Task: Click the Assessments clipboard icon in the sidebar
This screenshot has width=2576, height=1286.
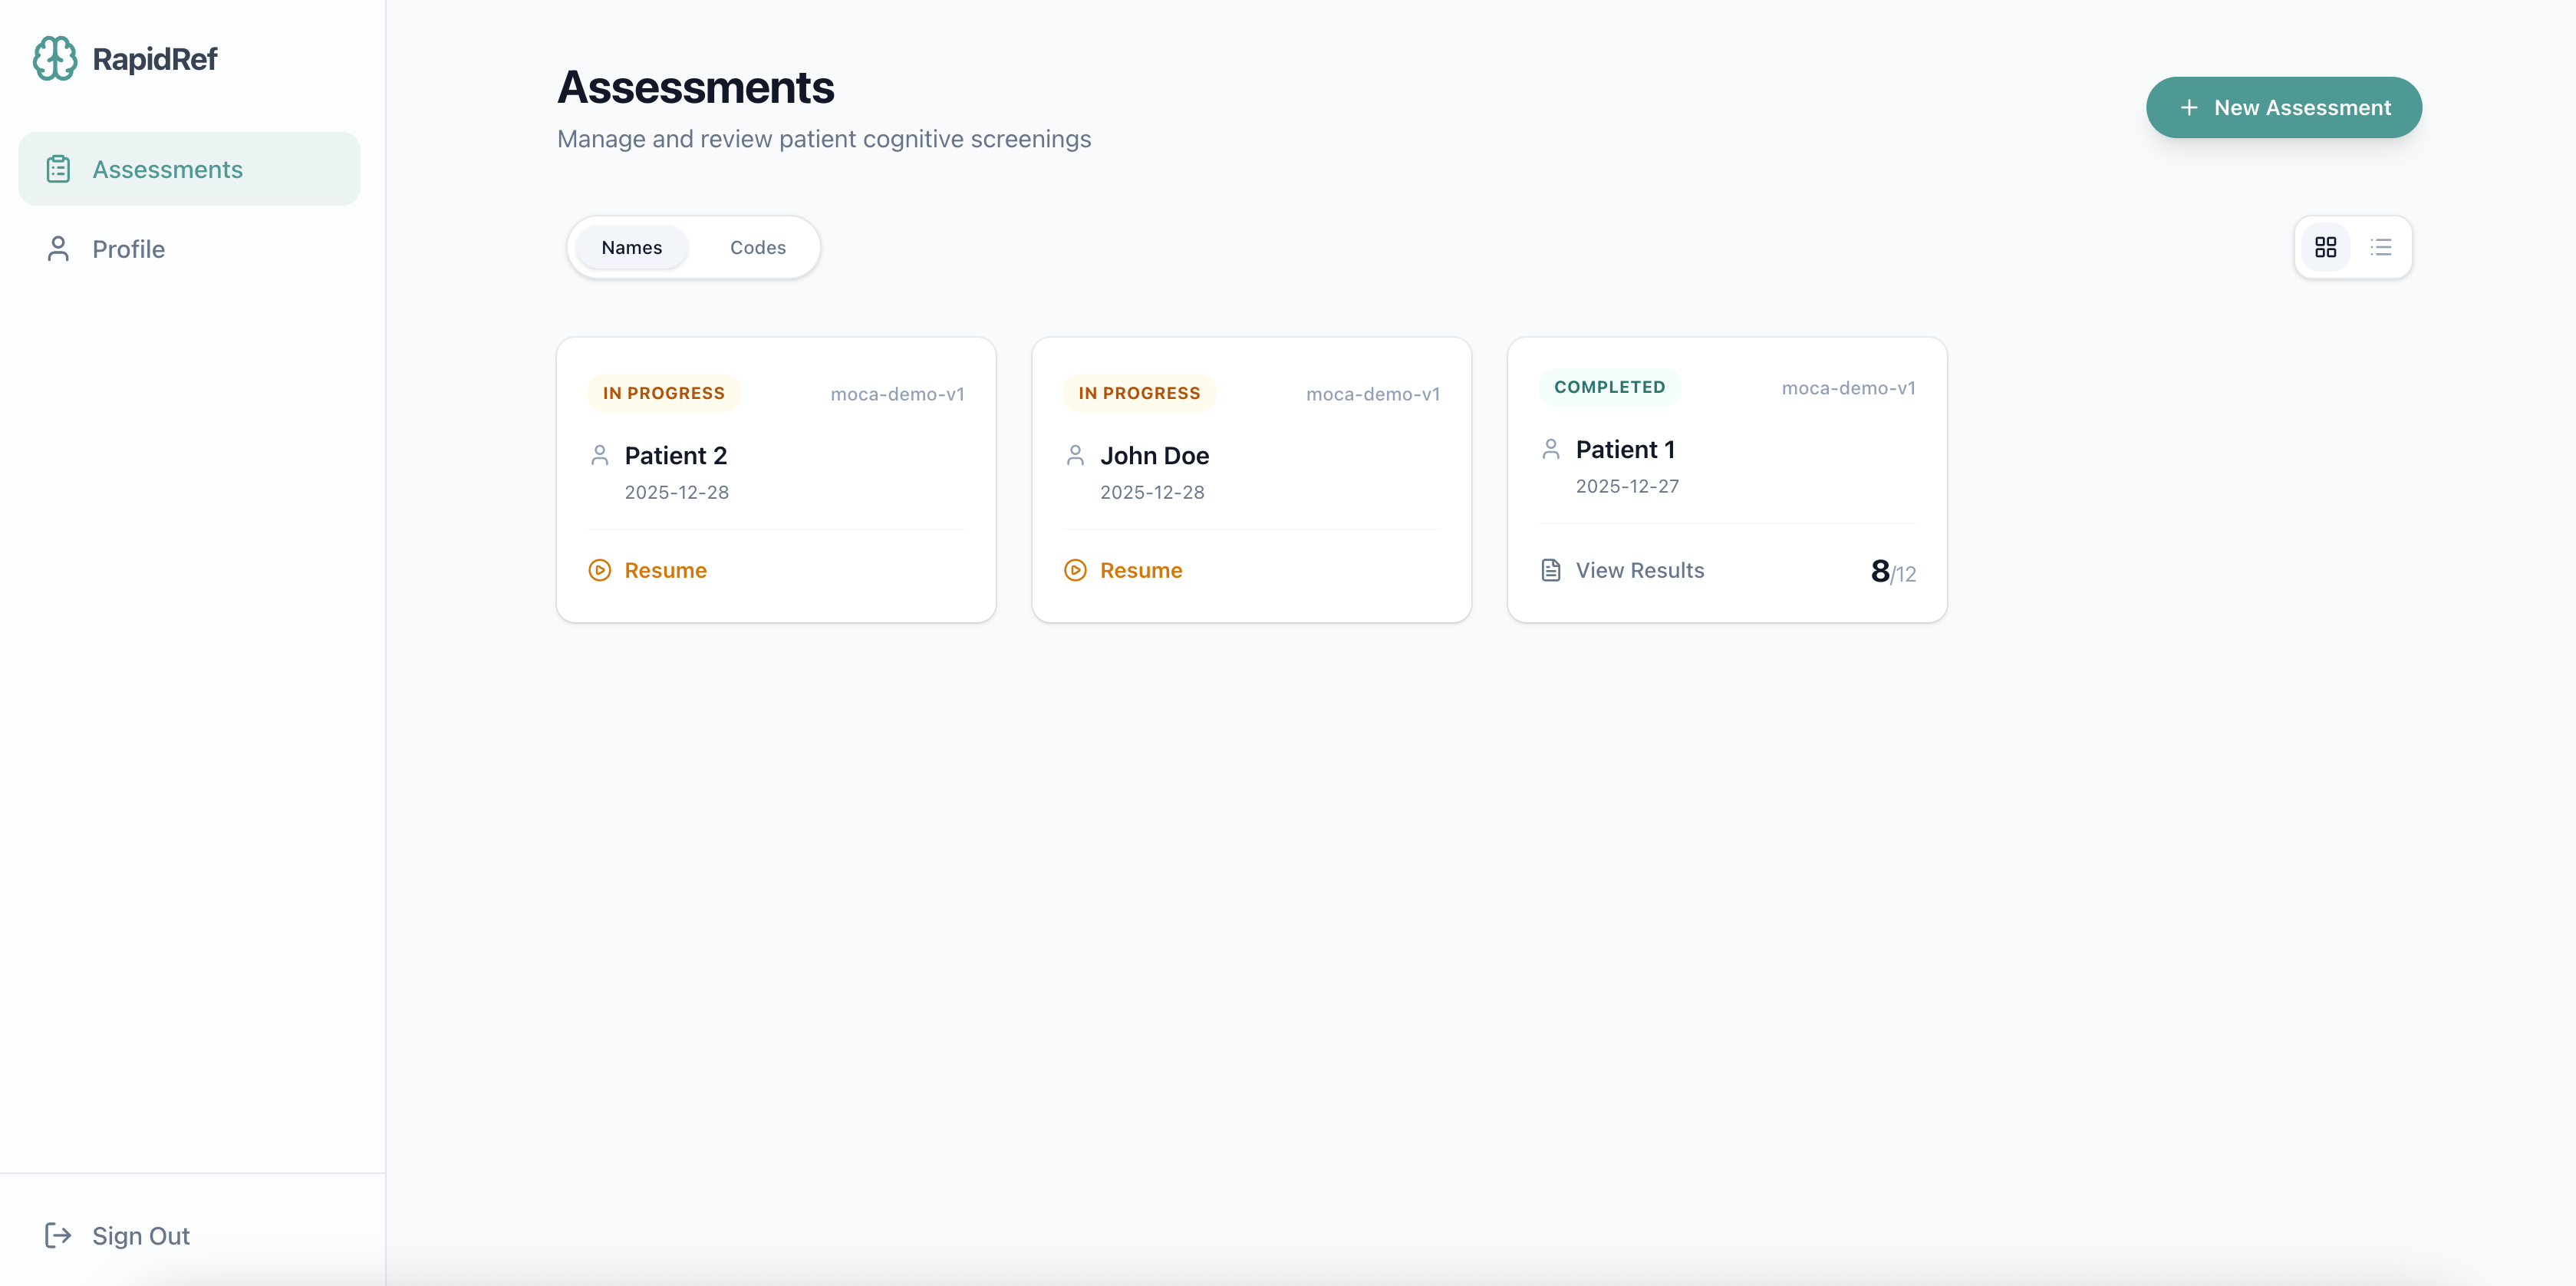Action: (x=58, y=169)
